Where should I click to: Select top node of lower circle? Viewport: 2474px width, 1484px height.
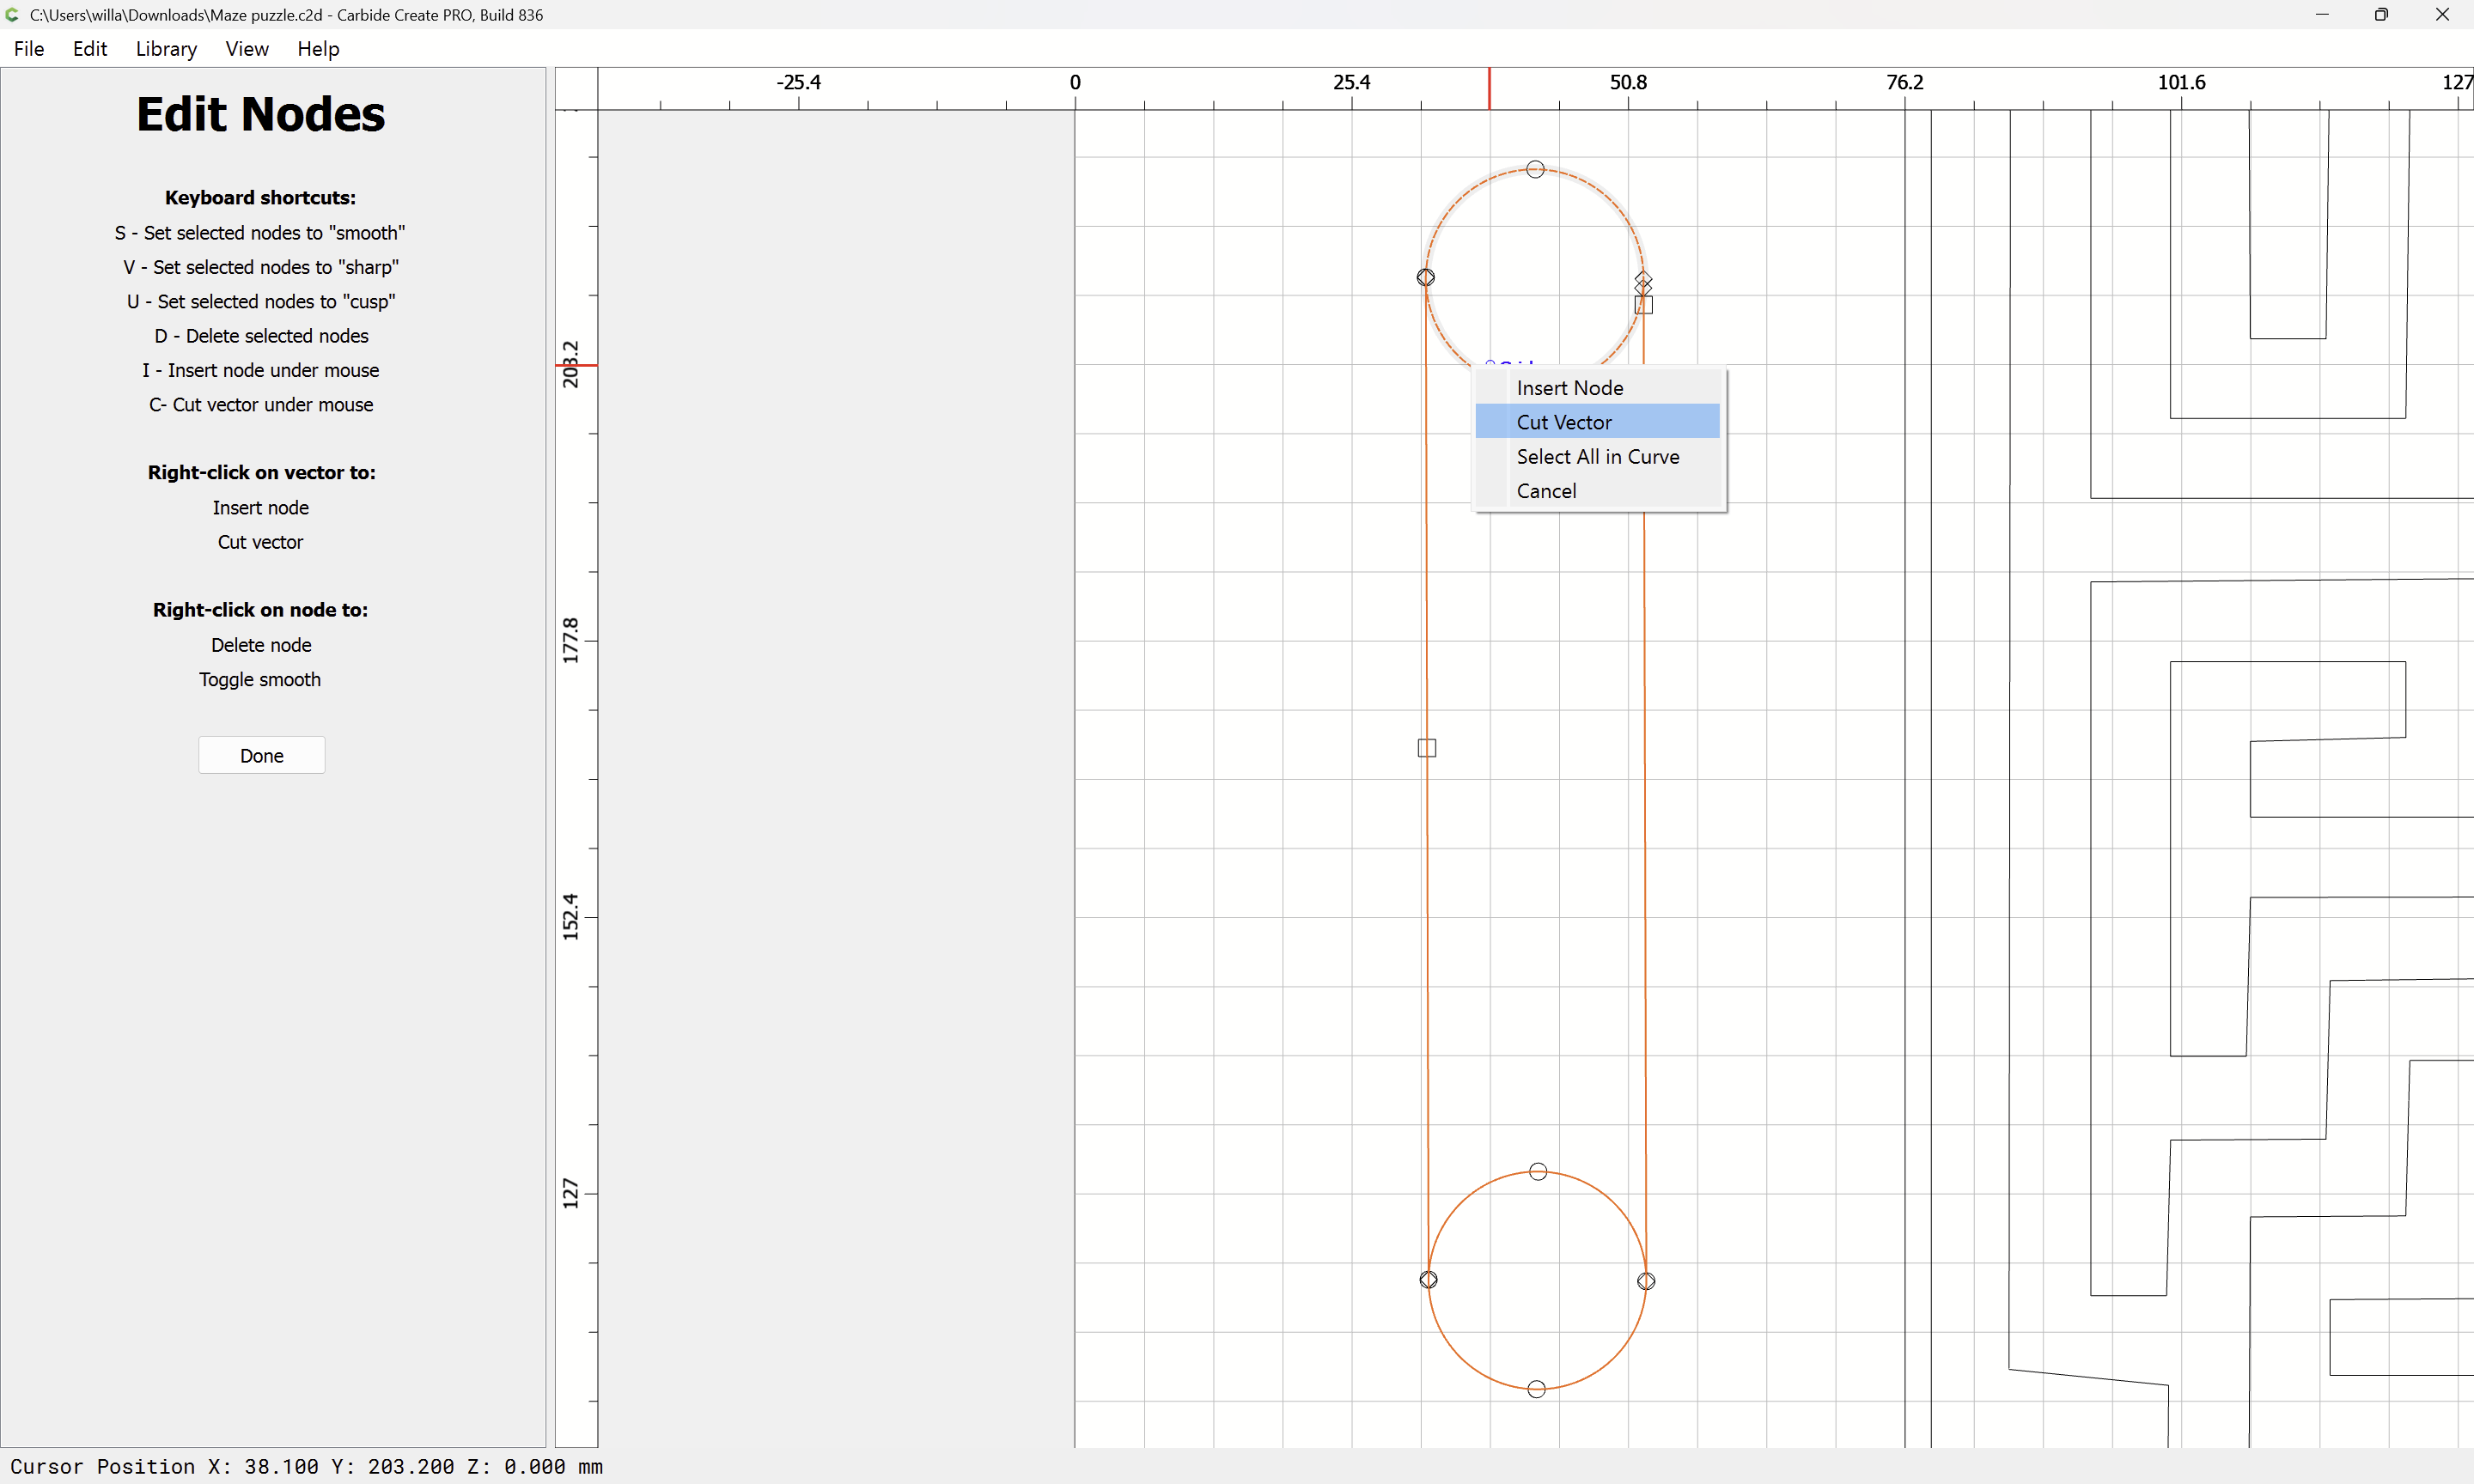coord(1538,1171)
